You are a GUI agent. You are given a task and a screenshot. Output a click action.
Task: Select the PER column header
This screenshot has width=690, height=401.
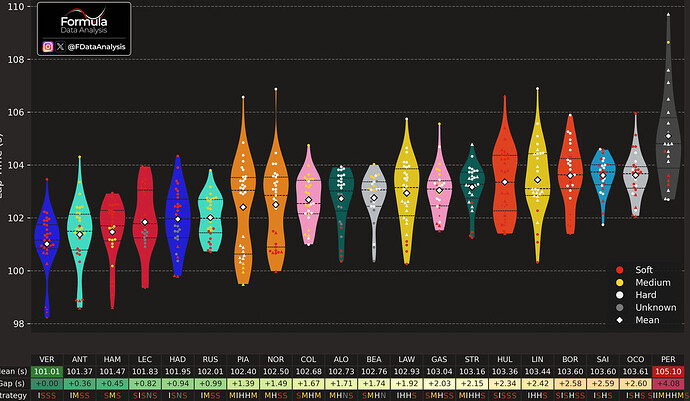(x=668, y=360)
